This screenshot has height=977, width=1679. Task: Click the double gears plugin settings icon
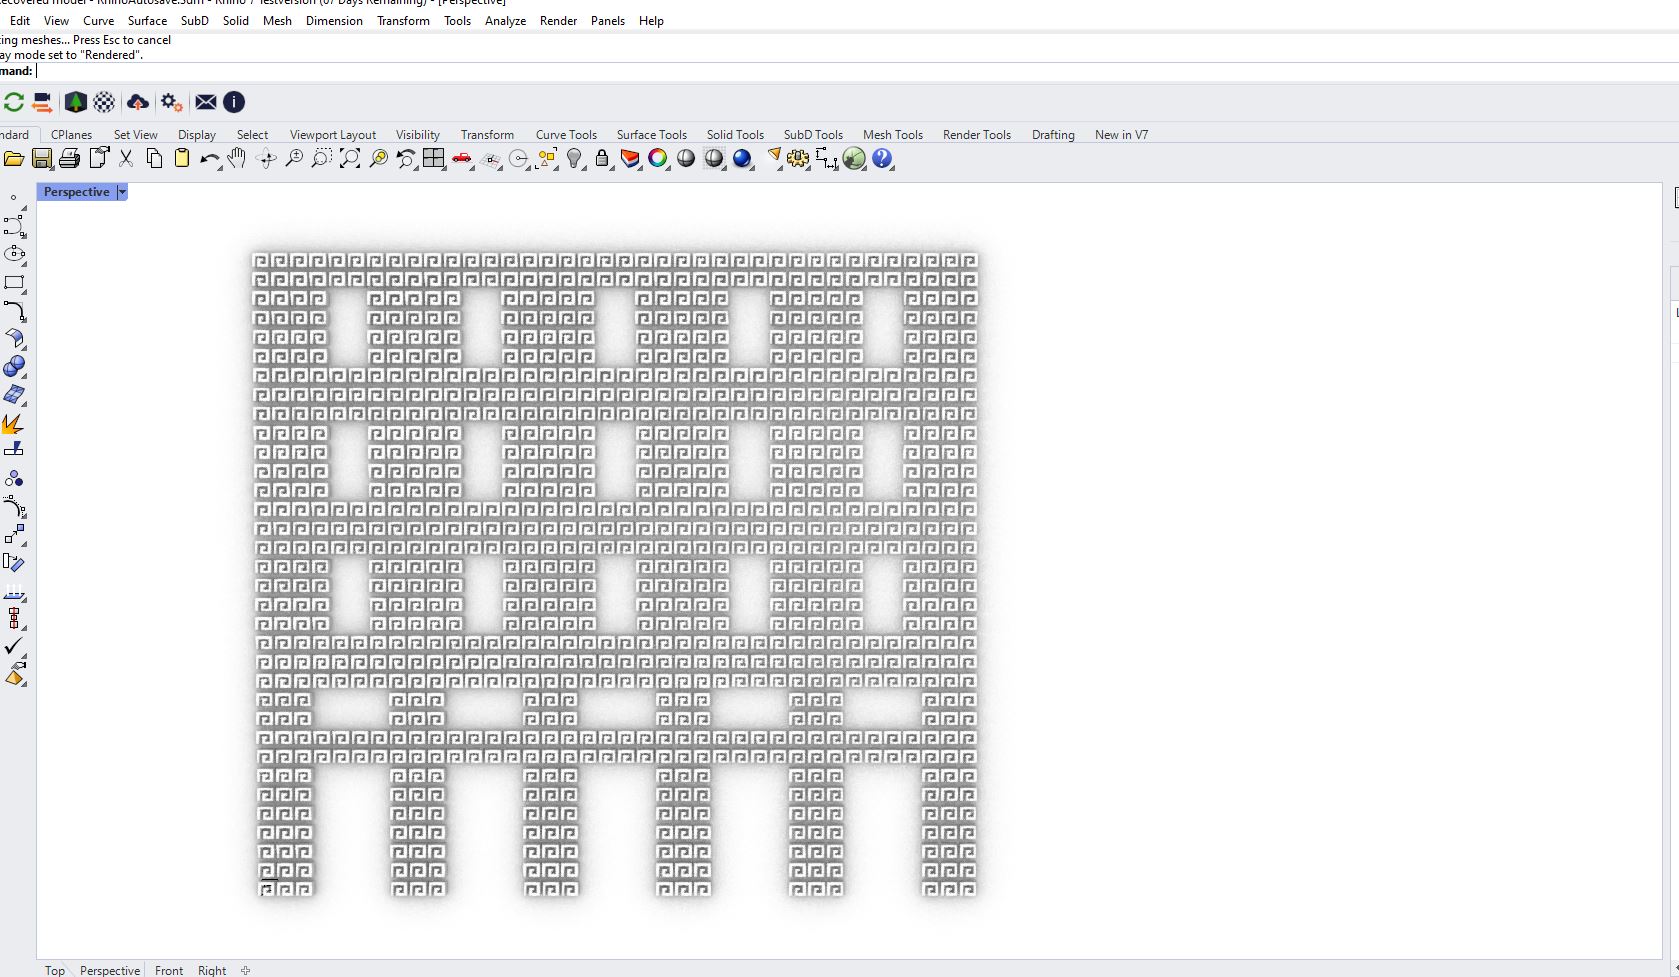point(171,102)
